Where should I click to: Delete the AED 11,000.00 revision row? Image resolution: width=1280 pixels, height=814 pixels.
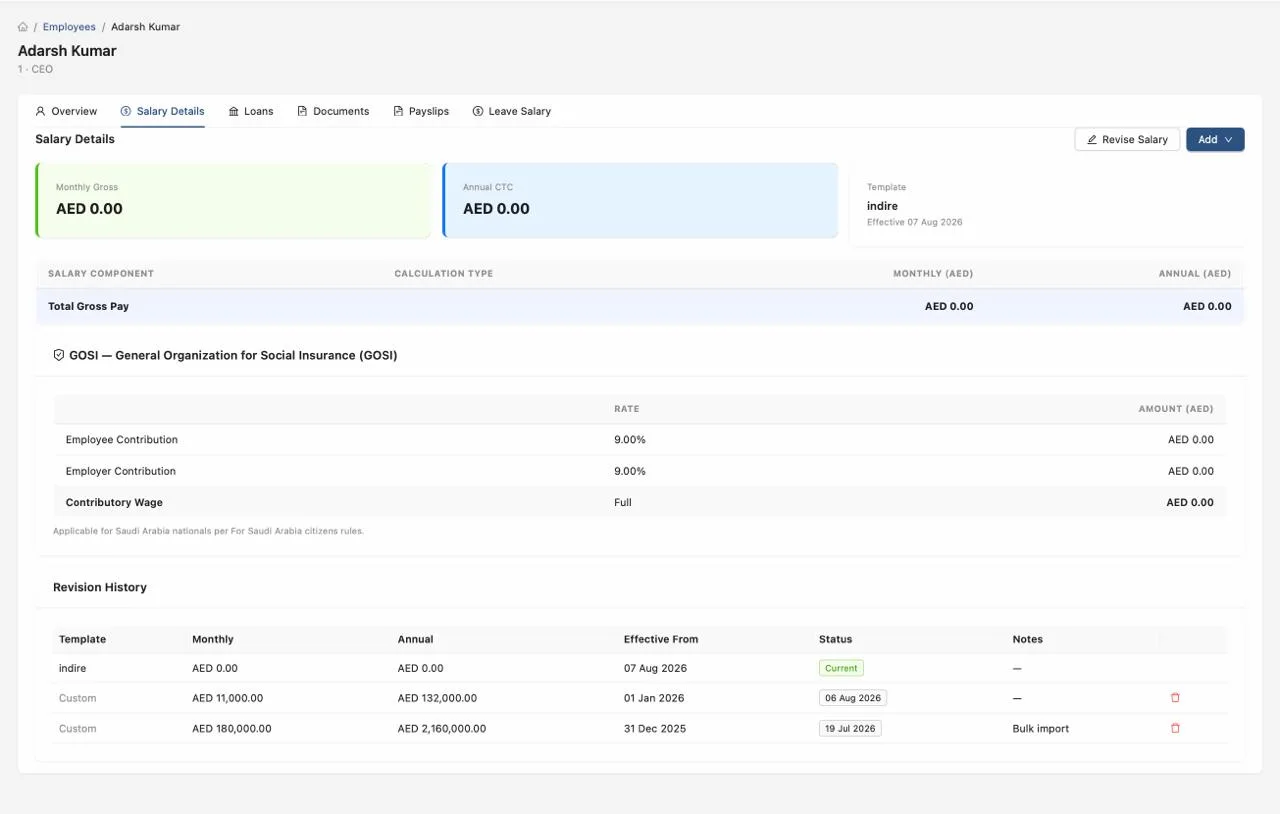(x=1175, y=698)
